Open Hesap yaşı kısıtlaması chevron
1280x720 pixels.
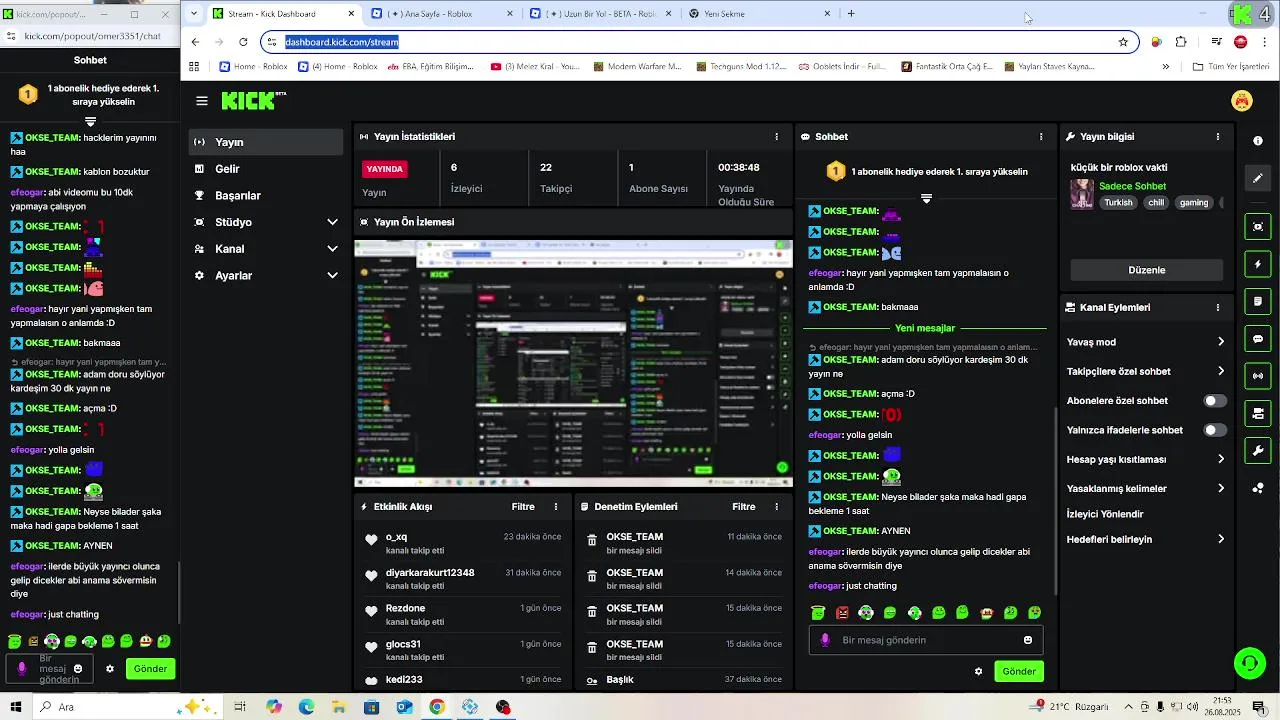(x=1221, y=459)
